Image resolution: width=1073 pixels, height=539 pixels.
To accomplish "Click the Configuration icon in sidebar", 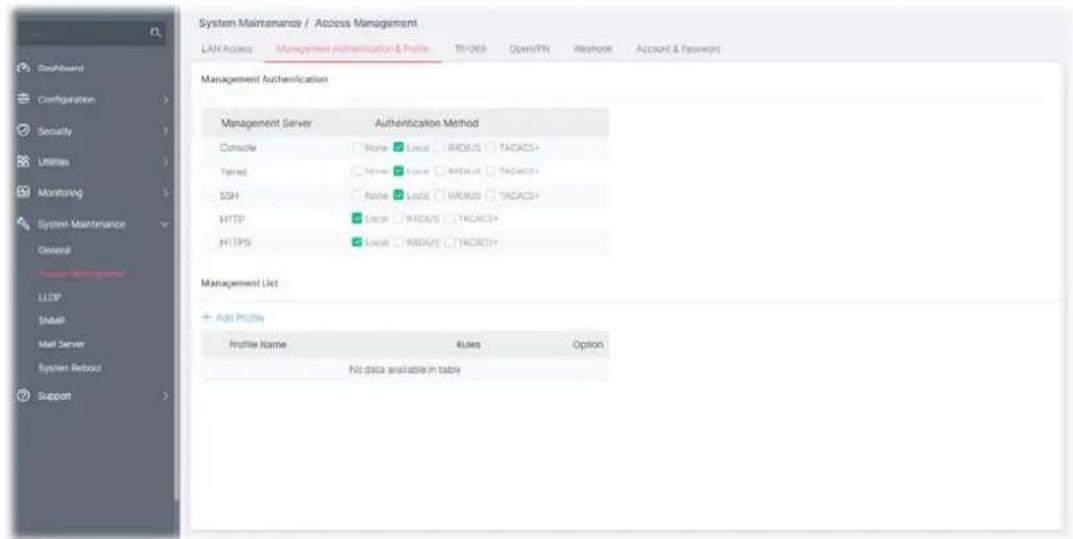I will coord(21,100).
